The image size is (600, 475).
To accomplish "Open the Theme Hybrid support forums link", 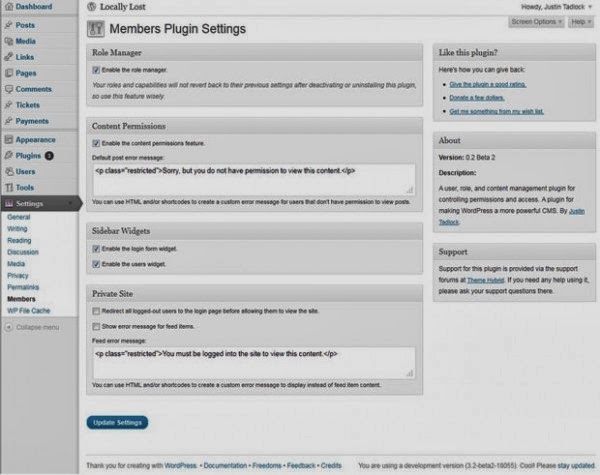I will point(486,280).
